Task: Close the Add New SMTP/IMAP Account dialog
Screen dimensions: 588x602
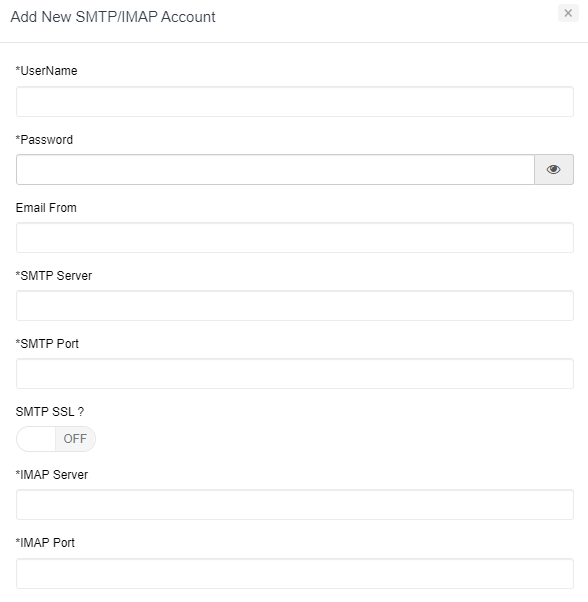Action: pos(568,13)
